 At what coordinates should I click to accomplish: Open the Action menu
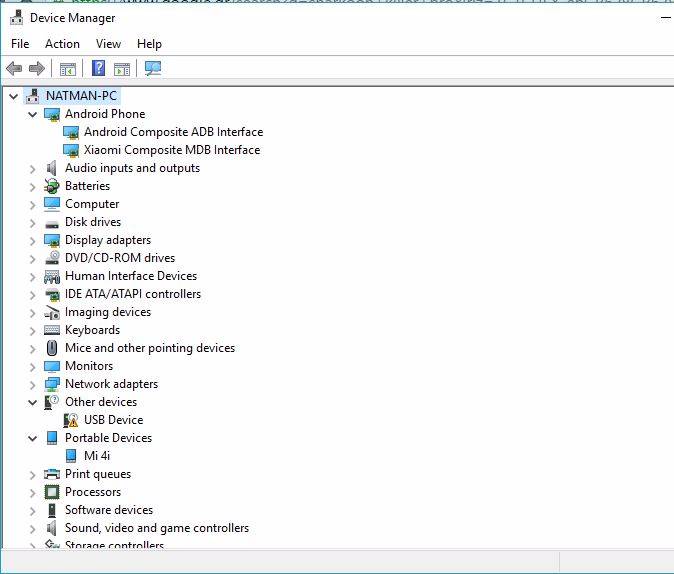[x=62, y=44]
